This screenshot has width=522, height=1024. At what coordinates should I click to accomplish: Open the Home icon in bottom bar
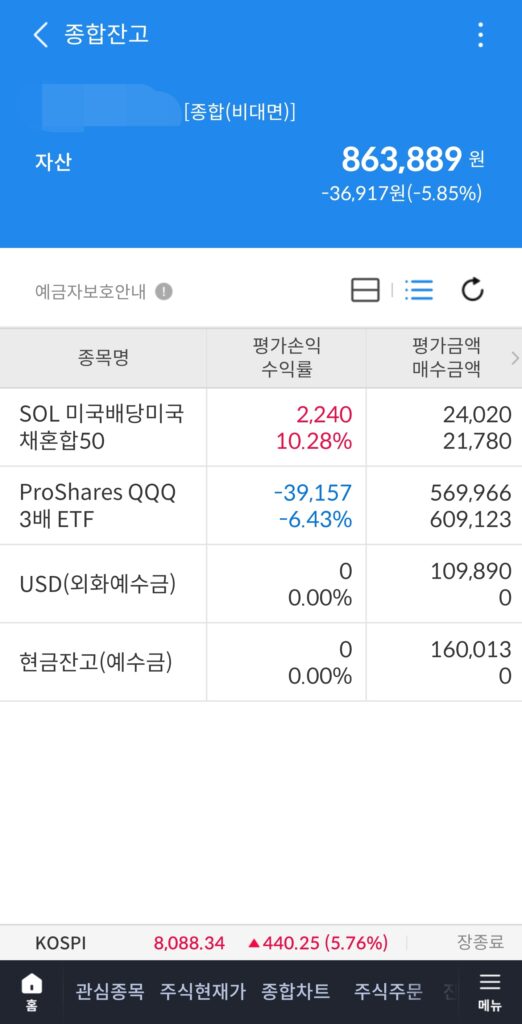[x=31, y=992]
